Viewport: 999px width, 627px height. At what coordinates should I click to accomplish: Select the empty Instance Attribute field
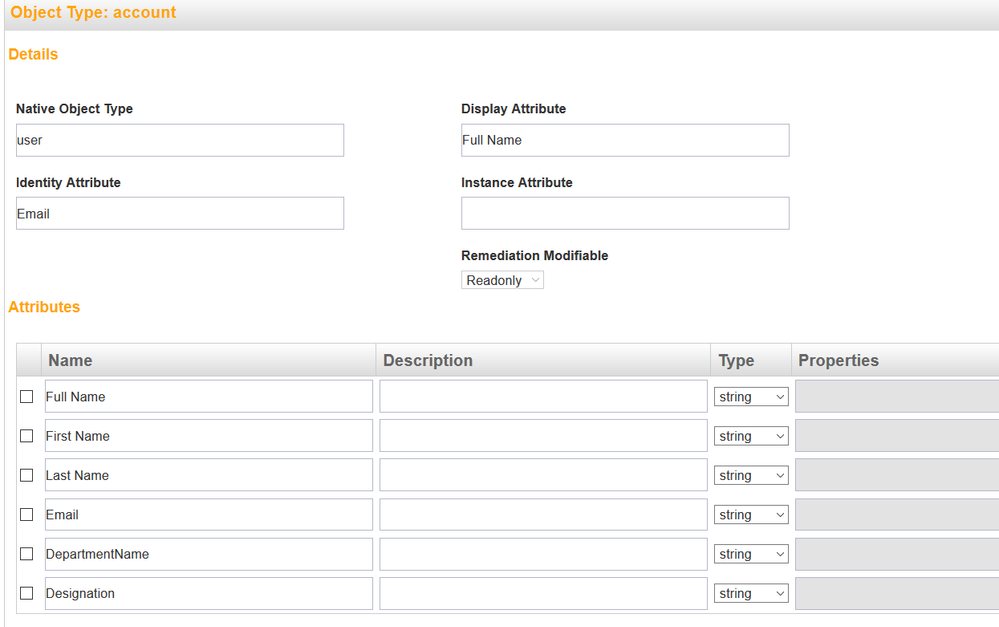click(x=625, y=214)
